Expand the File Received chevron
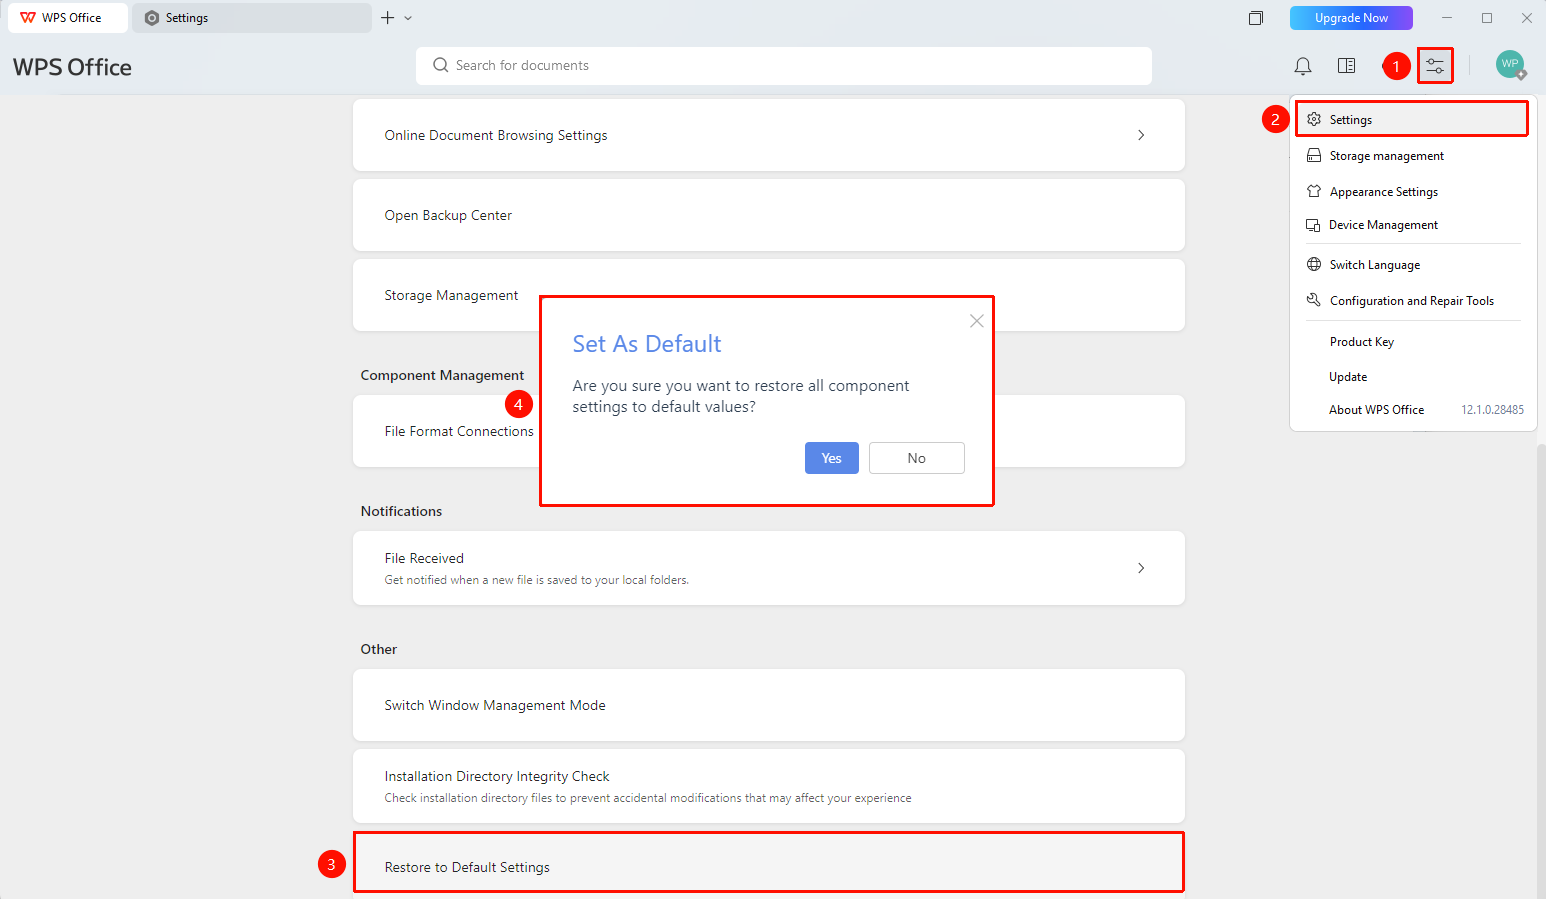Viewport: 1546px width, 899px height. tap(1141, 568)
